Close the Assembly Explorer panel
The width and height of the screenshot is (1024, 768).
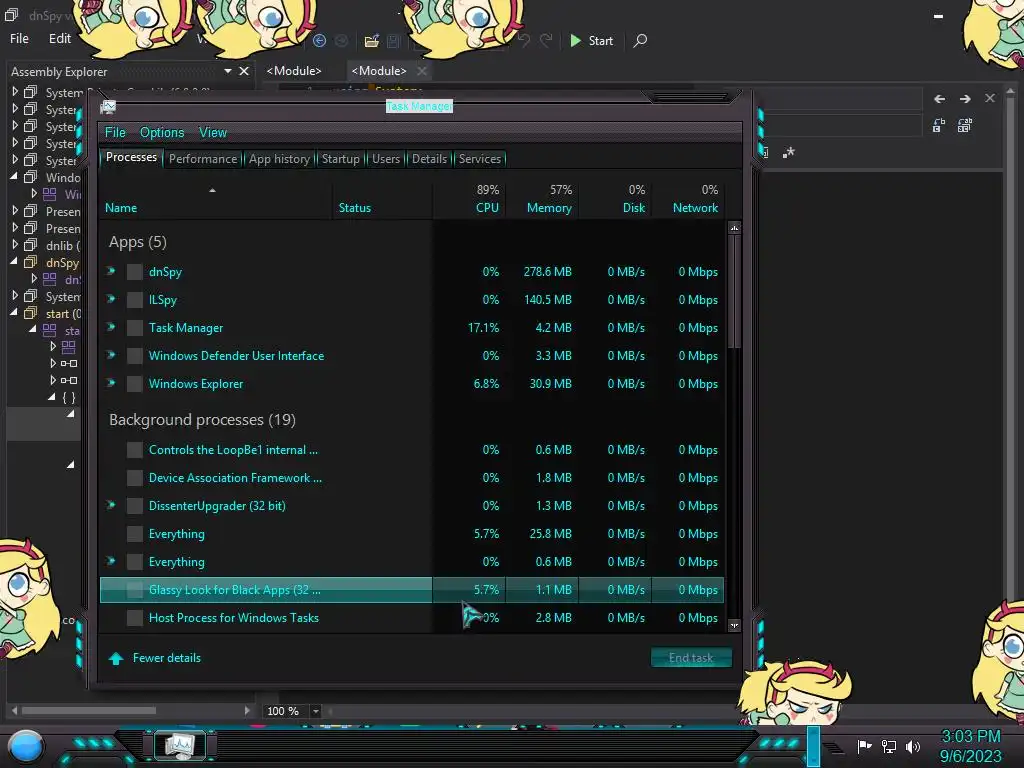244,71
